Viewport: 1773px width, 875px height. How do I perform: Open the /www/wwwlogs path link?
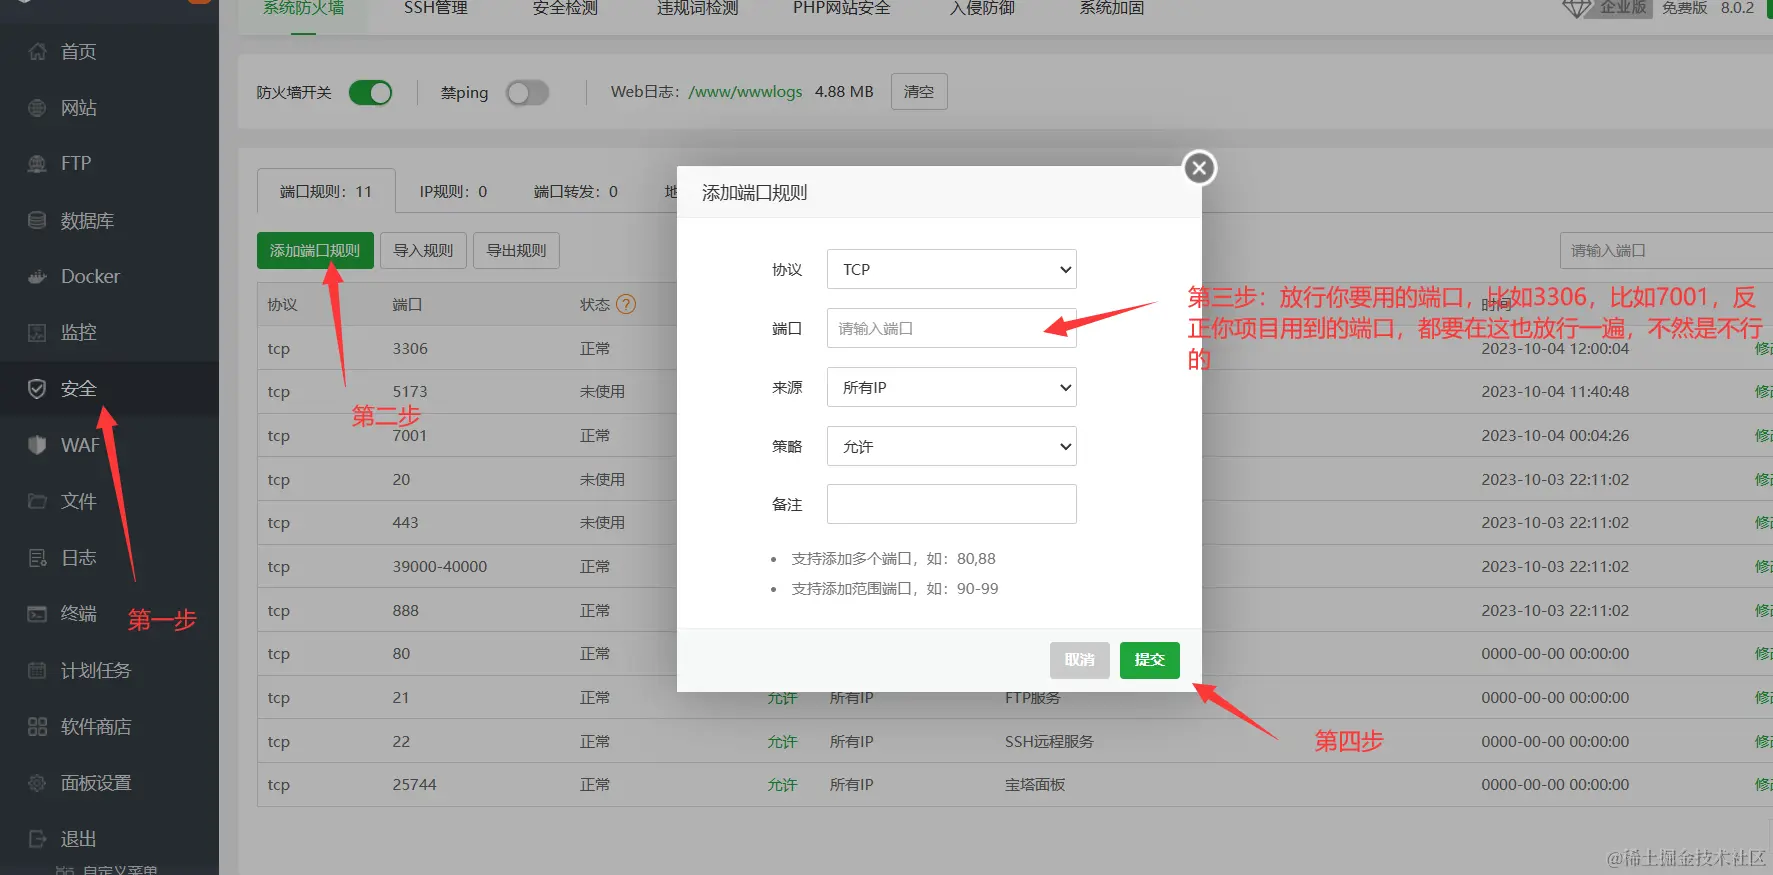pos(745,92)
